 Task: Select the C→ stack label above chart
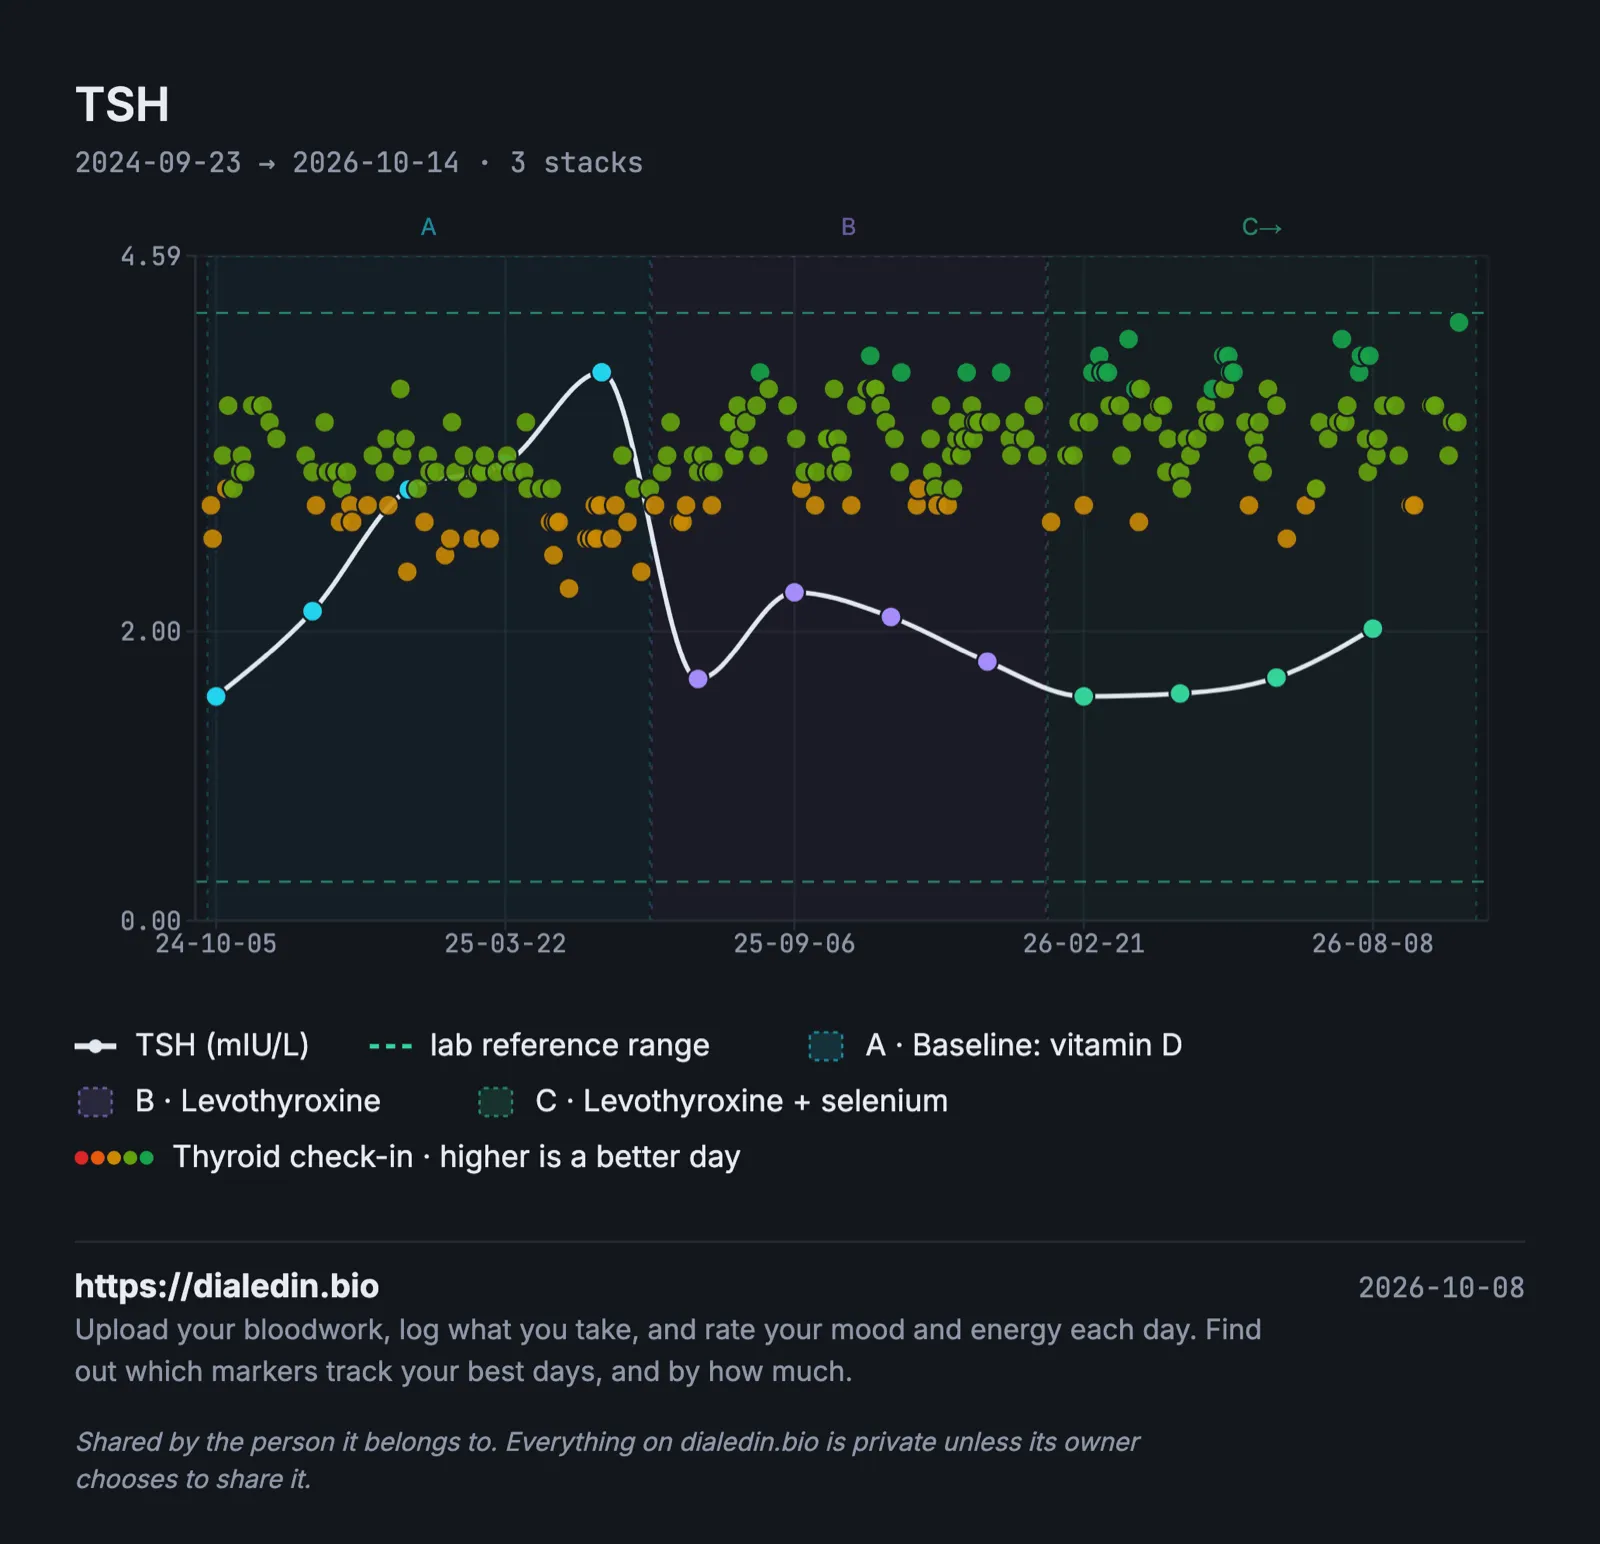tap(1261, 227)
